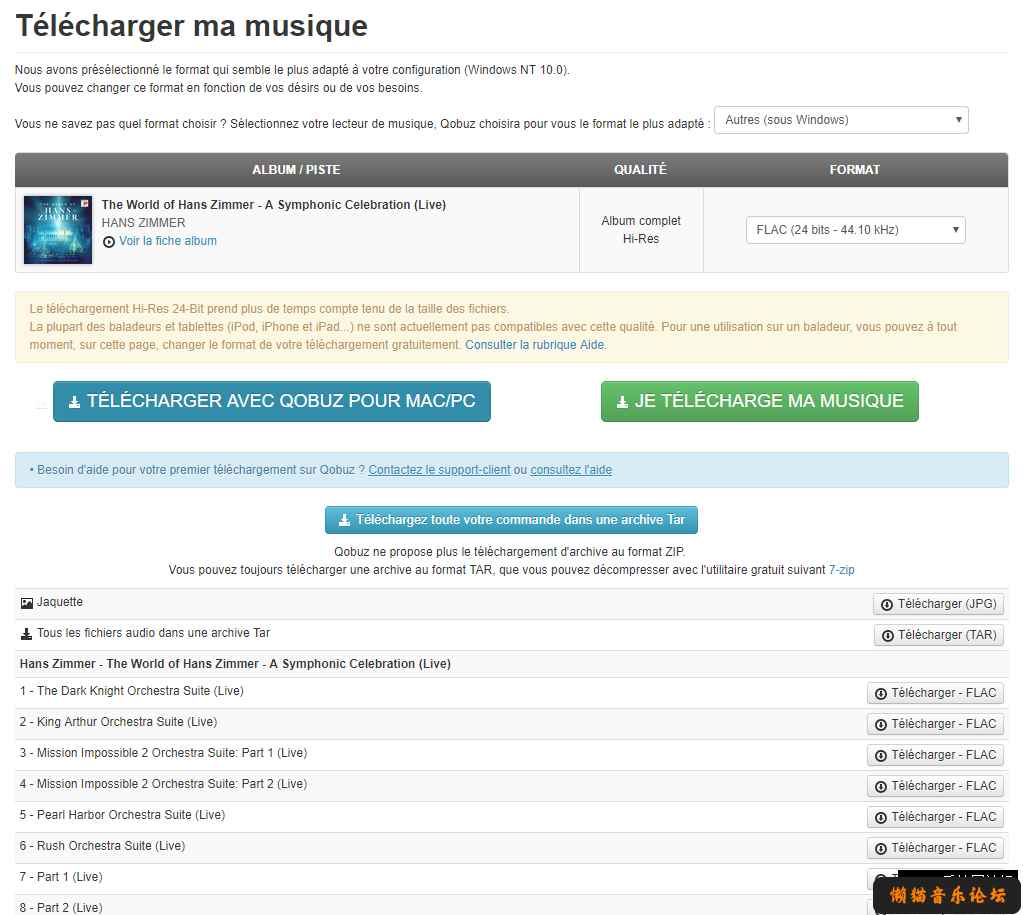Click the circle icon beside 'Voir la fiche album'

click(x=109, y=241)
